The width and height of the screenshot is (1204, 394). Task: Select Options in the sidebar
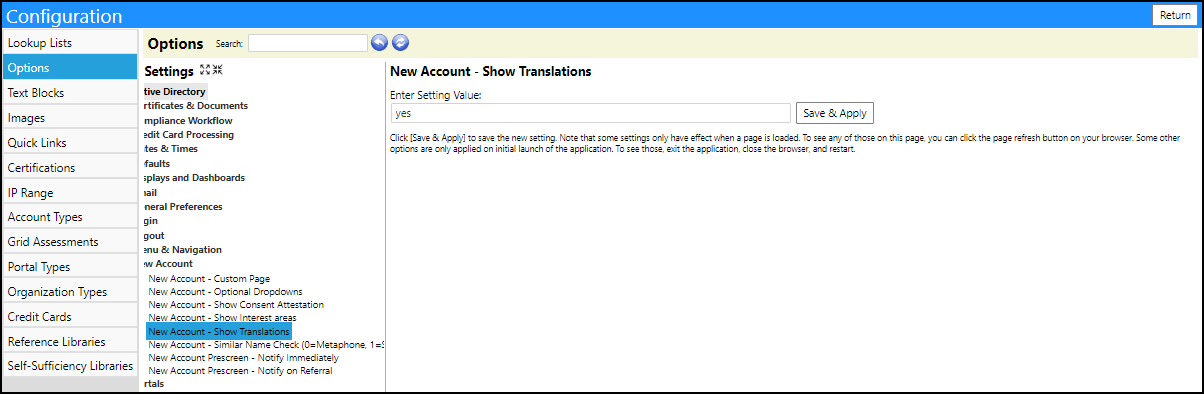[69, 68]
